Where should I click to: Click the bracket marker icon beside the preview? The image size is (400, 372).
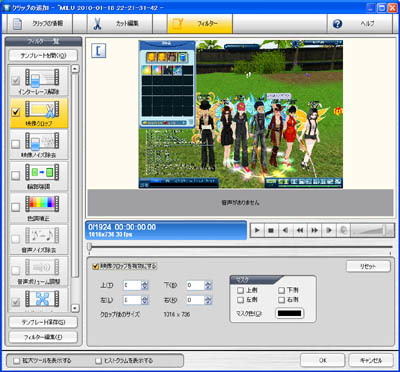[98, 51]
